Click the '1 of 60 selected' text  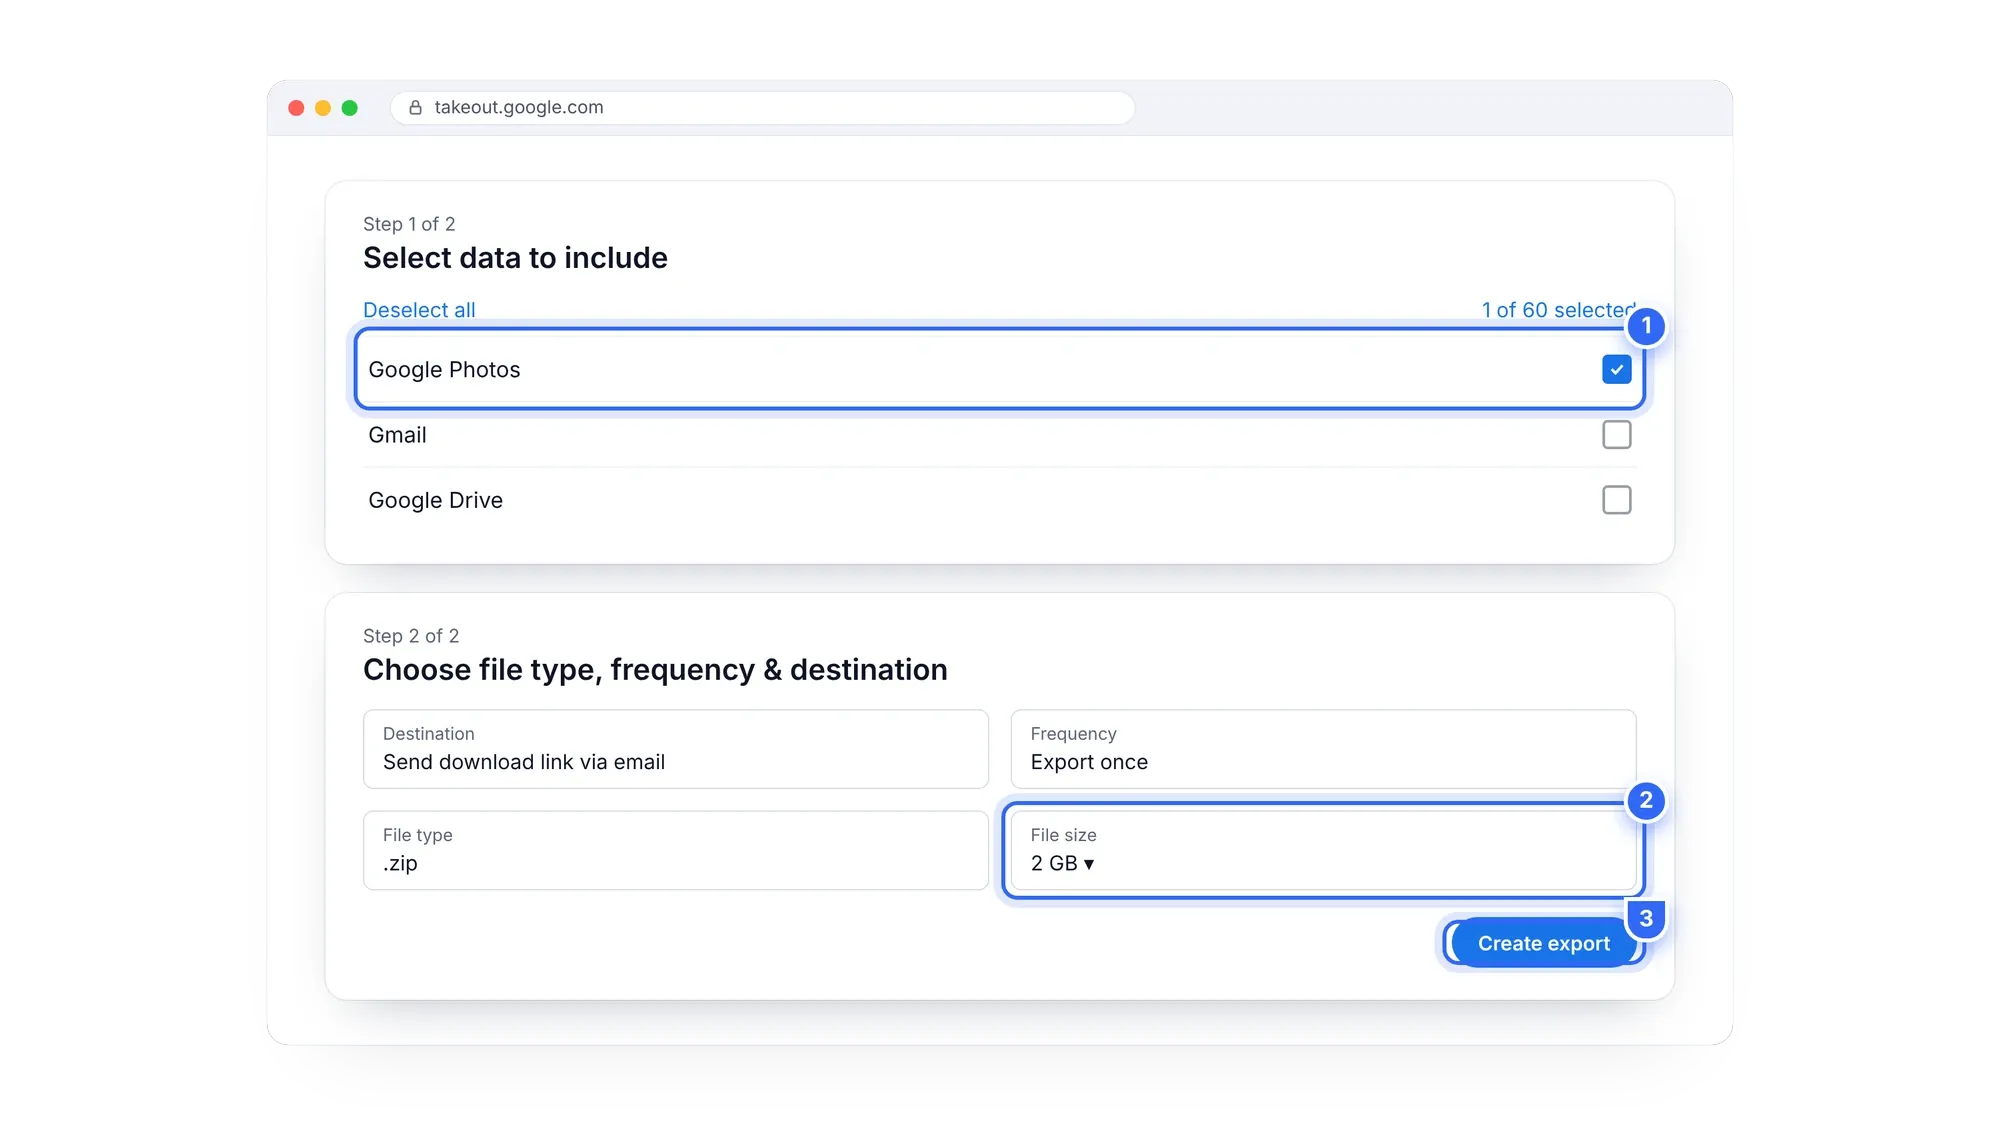[1558, 310]
